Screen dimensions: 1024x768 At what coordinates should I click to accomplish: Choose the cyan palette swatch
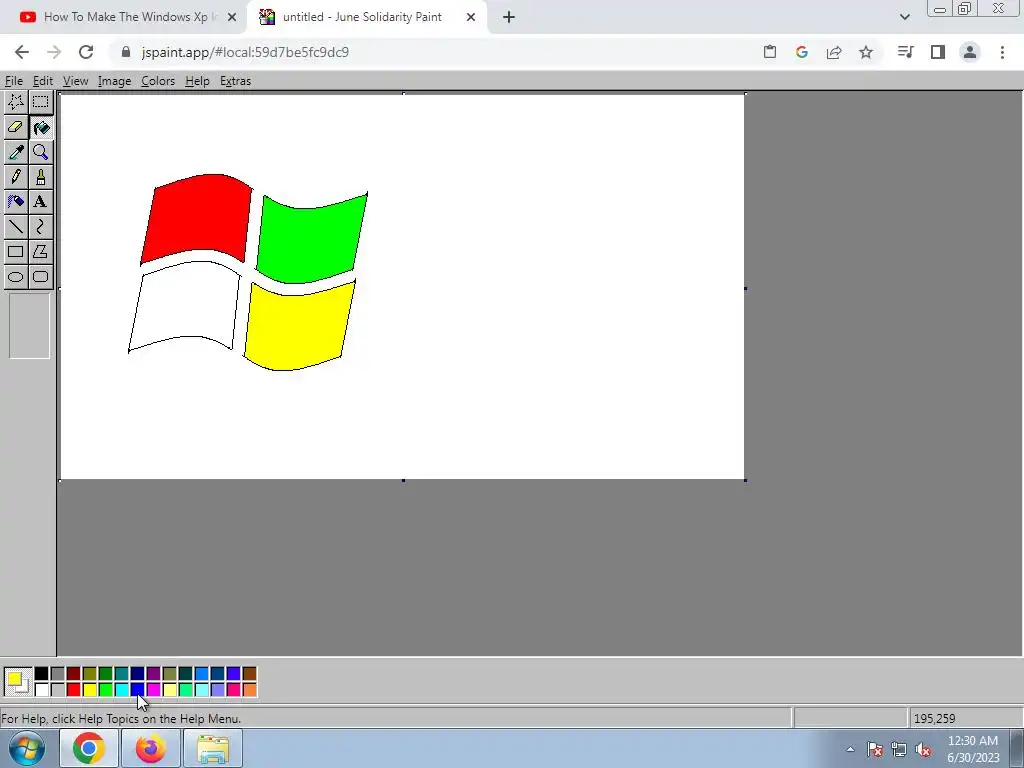click(x=121, y=690)
